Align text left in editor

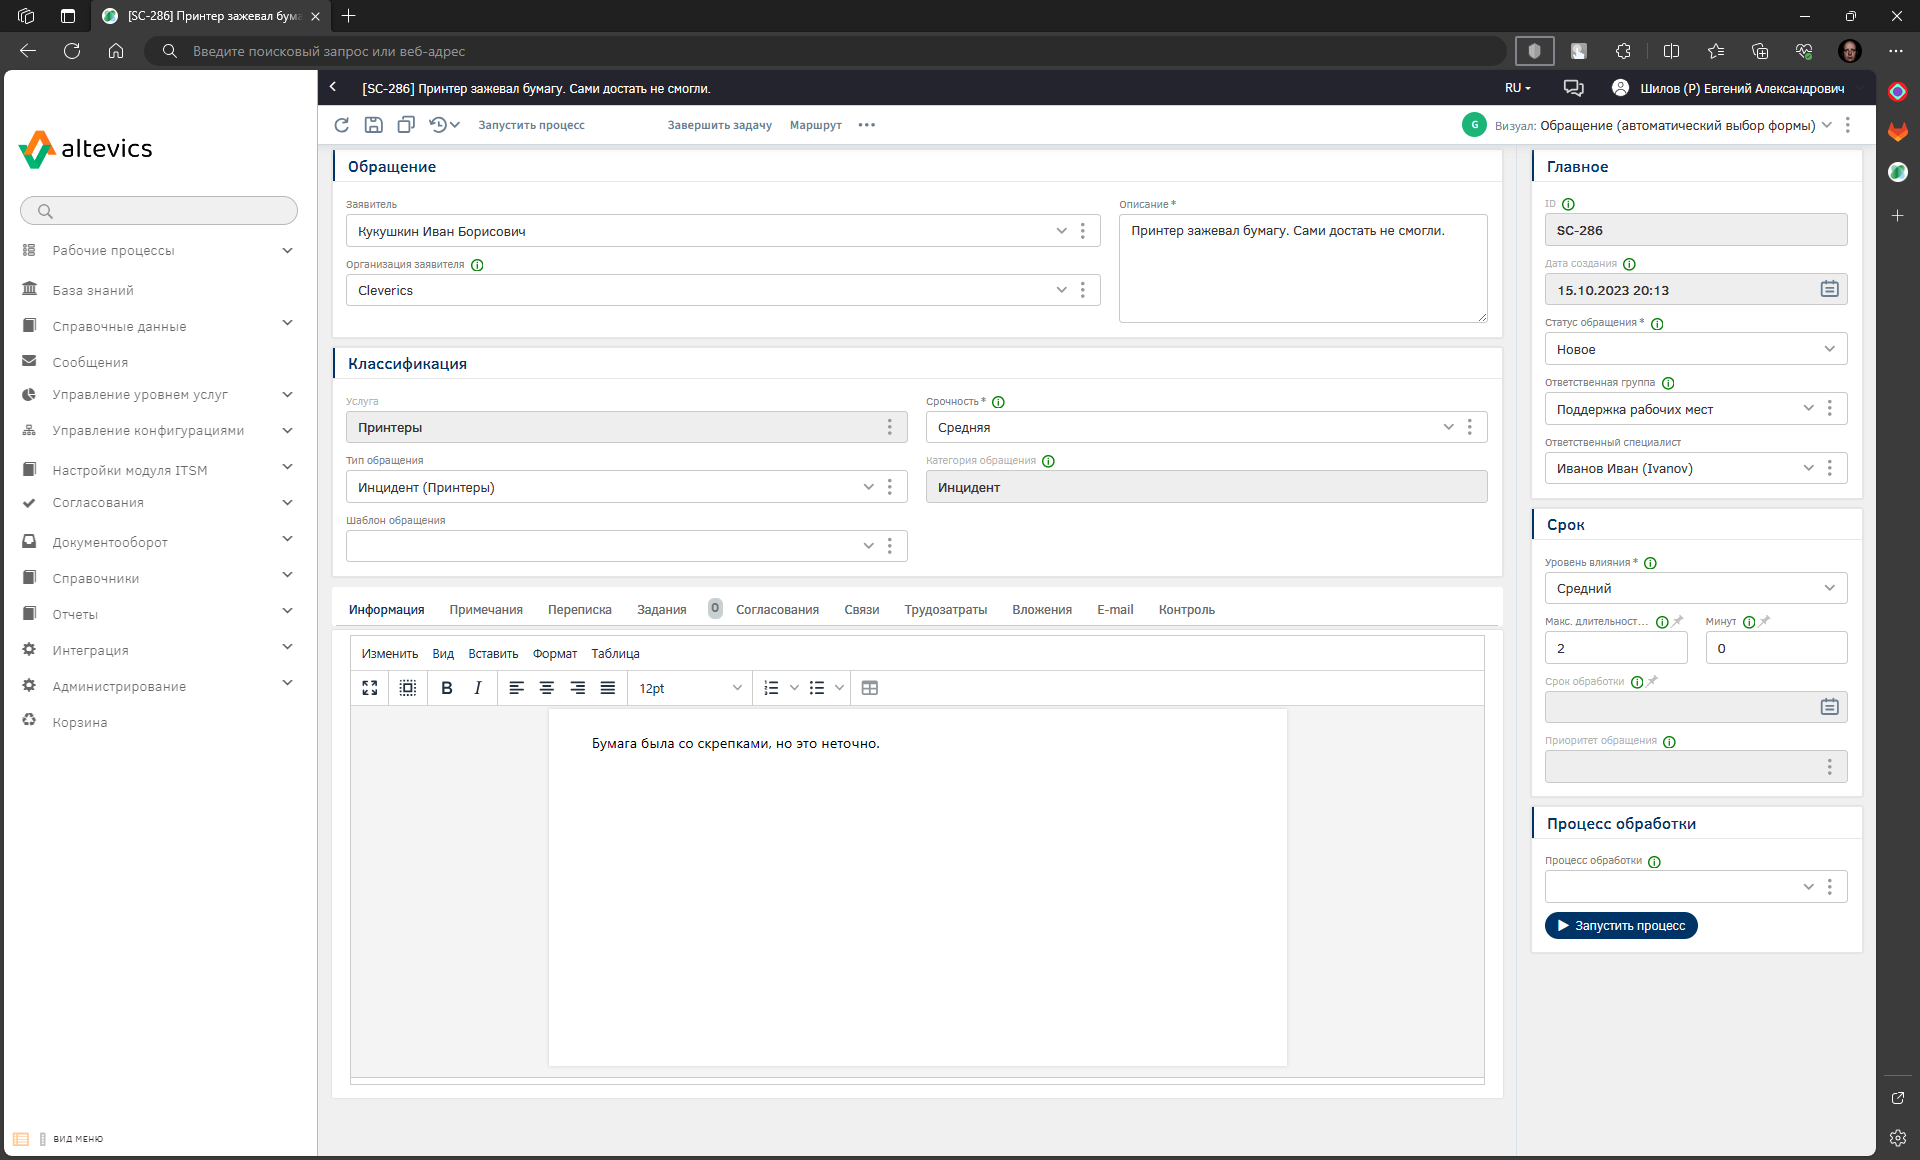click(x=516, y=688)
